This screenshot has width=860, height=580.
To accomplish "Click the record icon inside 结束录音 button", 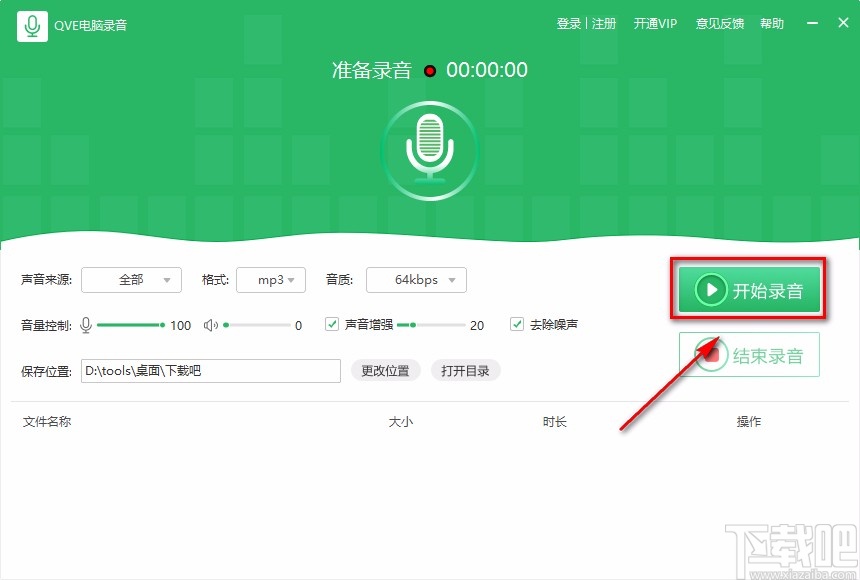I will [711, 353].
